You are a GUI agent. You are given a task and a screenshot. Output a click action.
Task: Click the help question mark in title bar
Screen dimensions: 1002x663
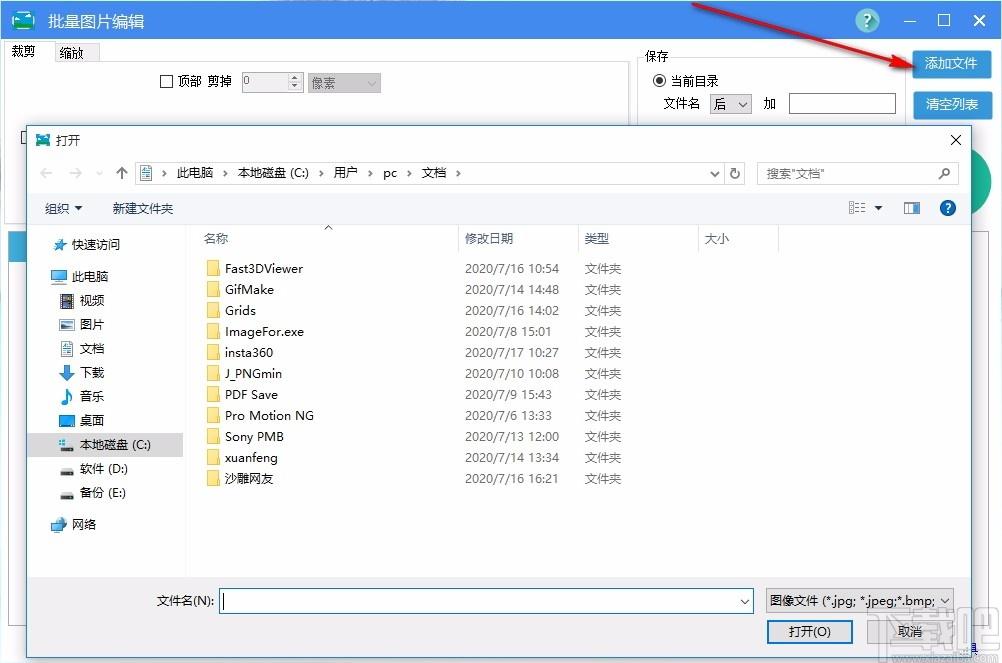[867, 20]
